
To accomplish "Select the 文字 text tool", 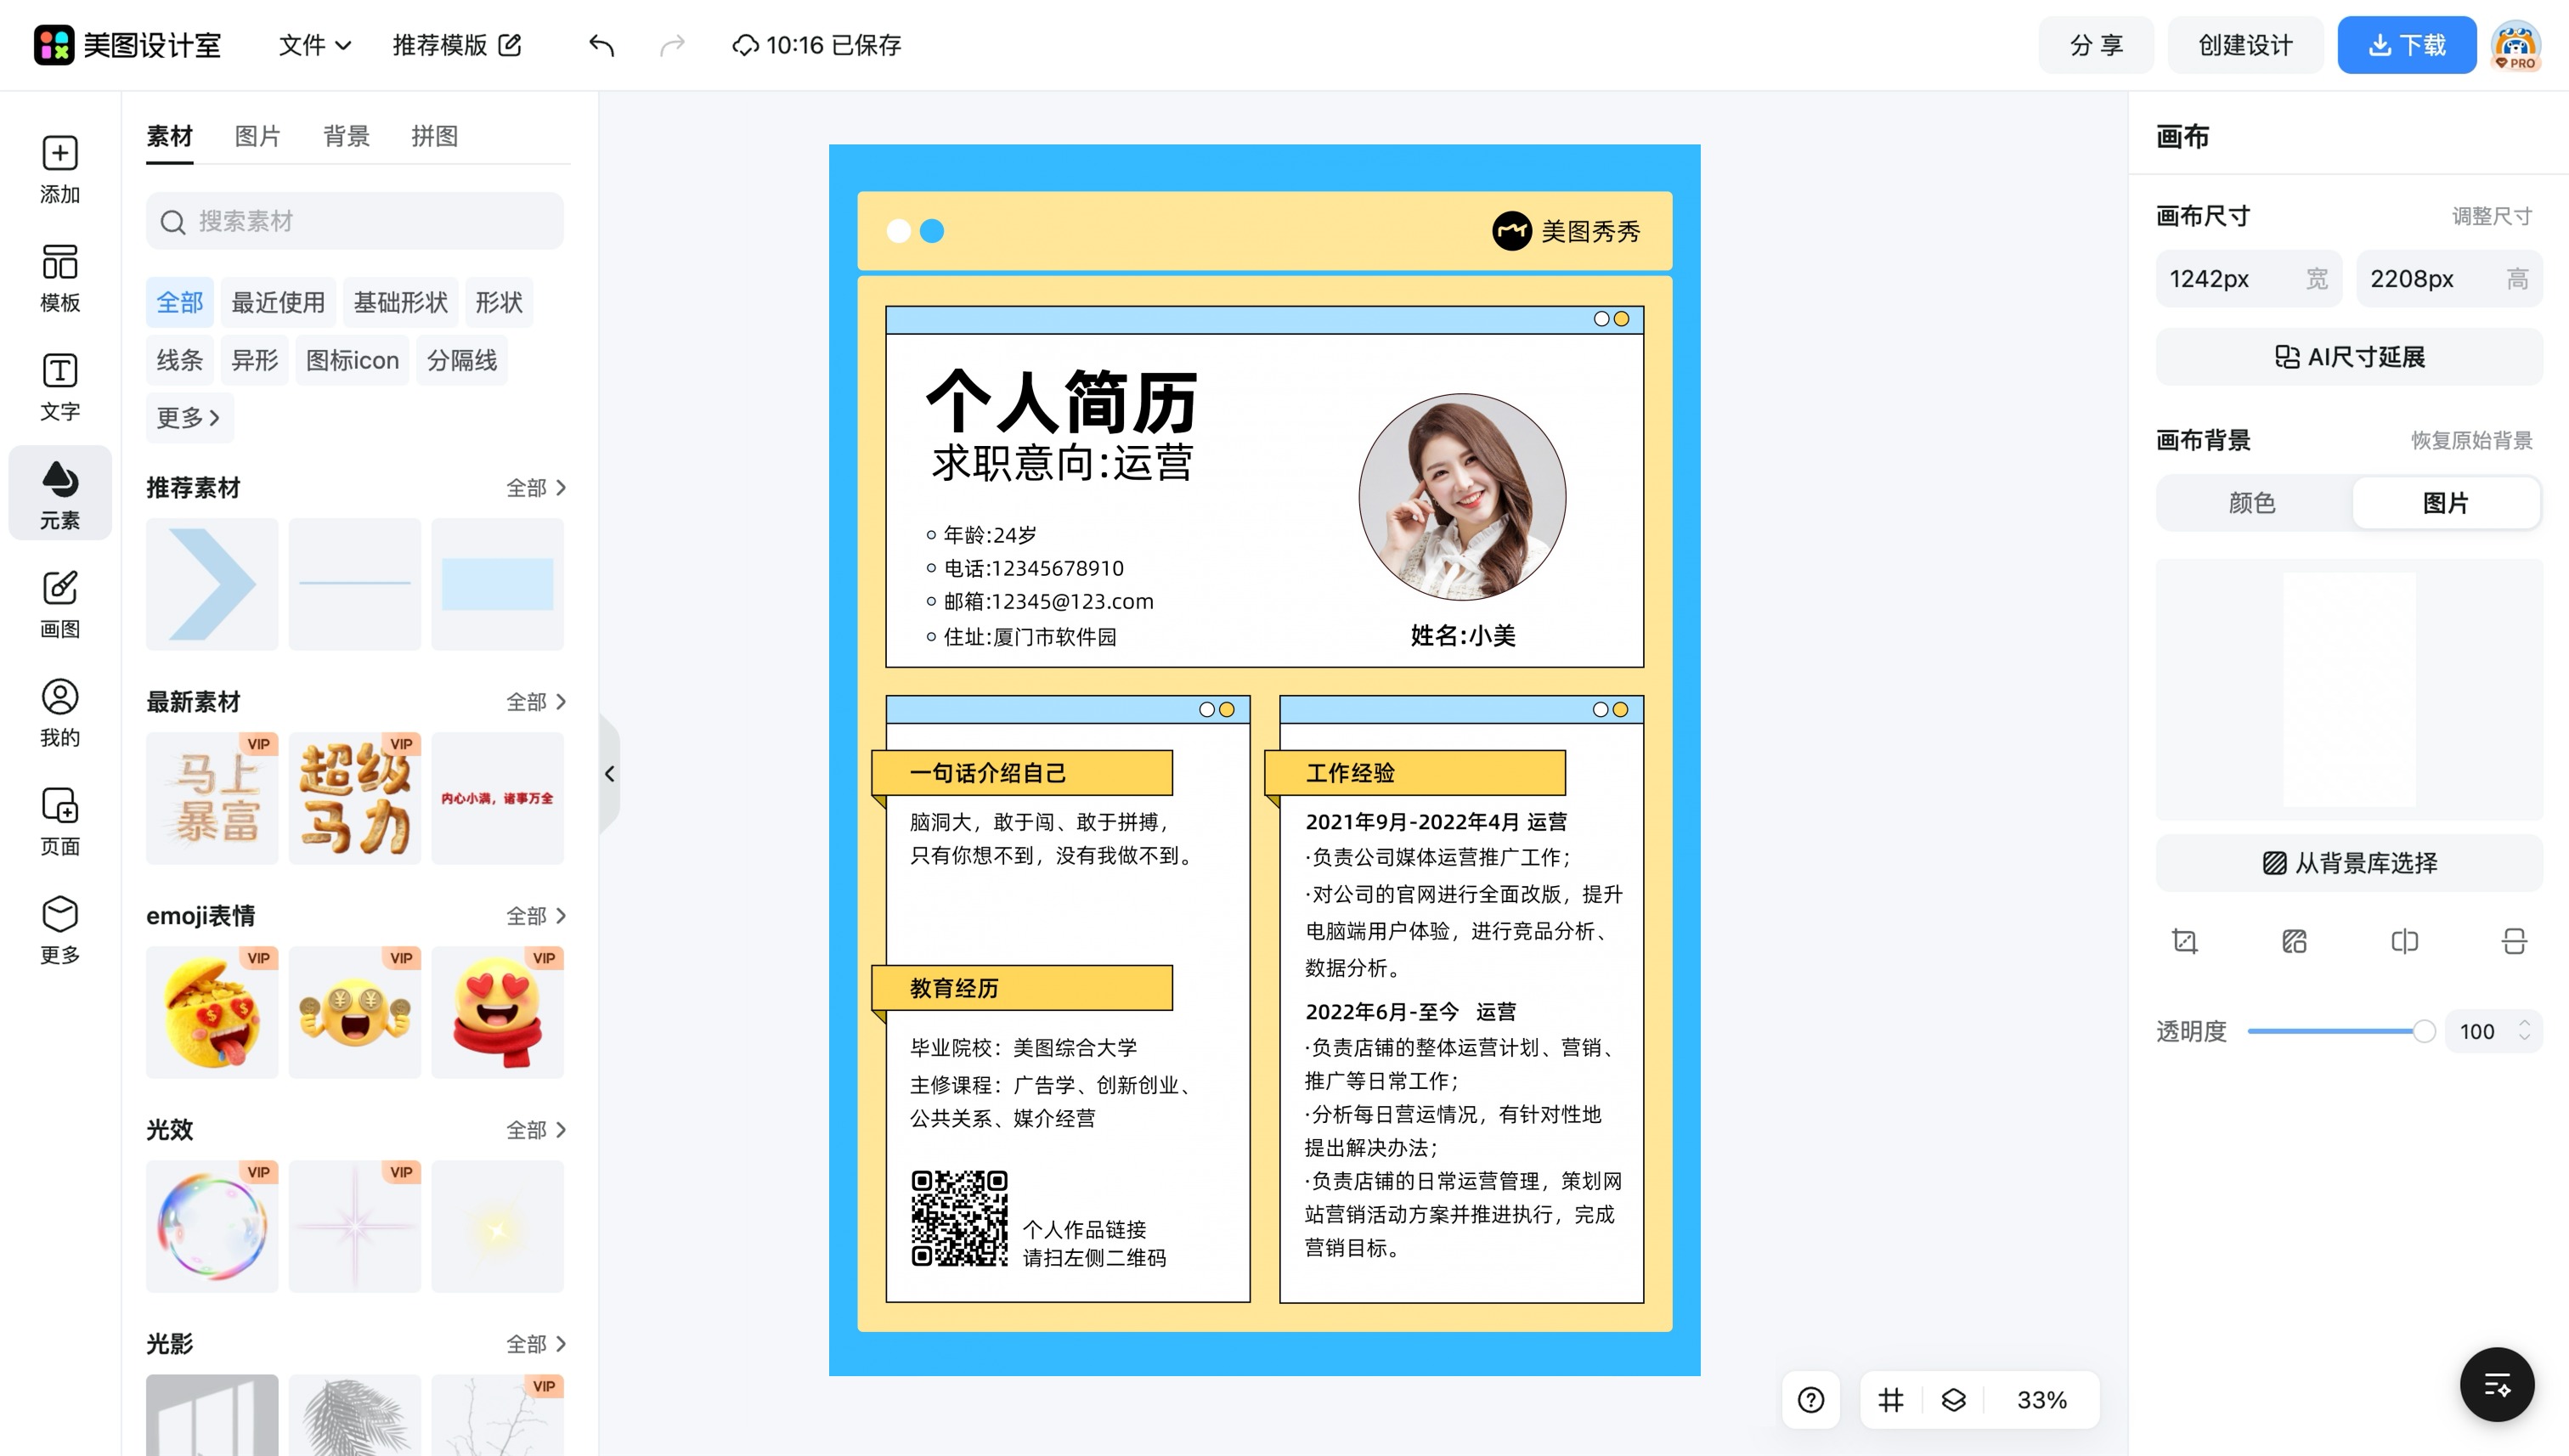I will coord(60,387).
